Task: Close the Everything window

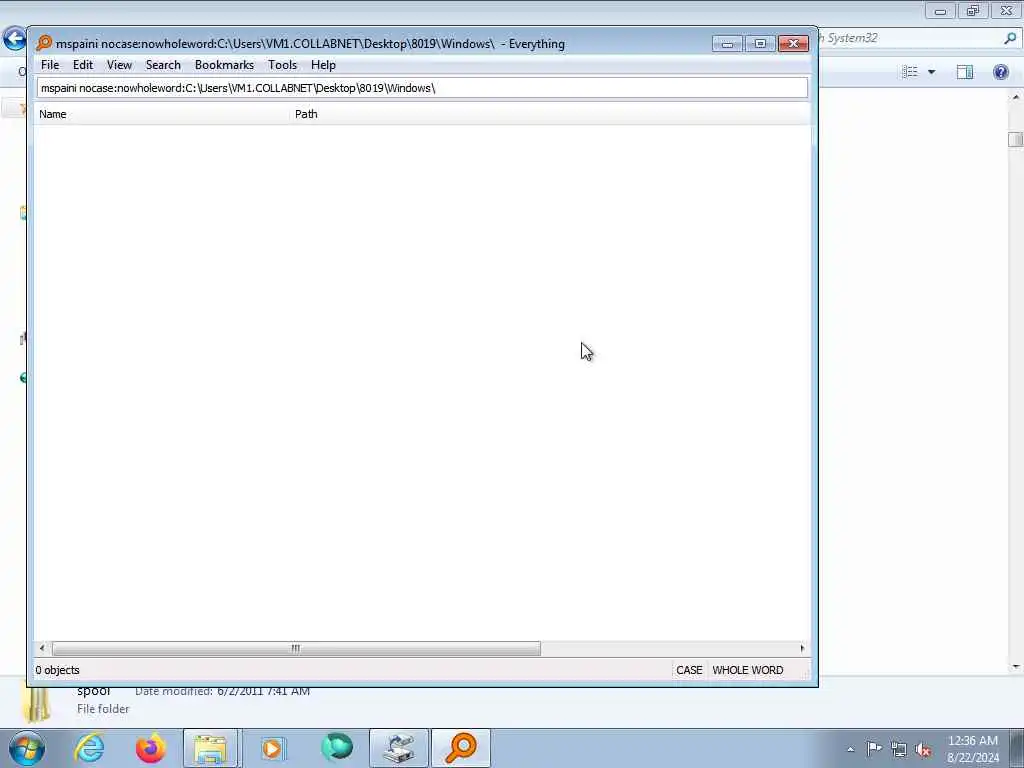Action: pyautogui.click(x=793, y=43)
